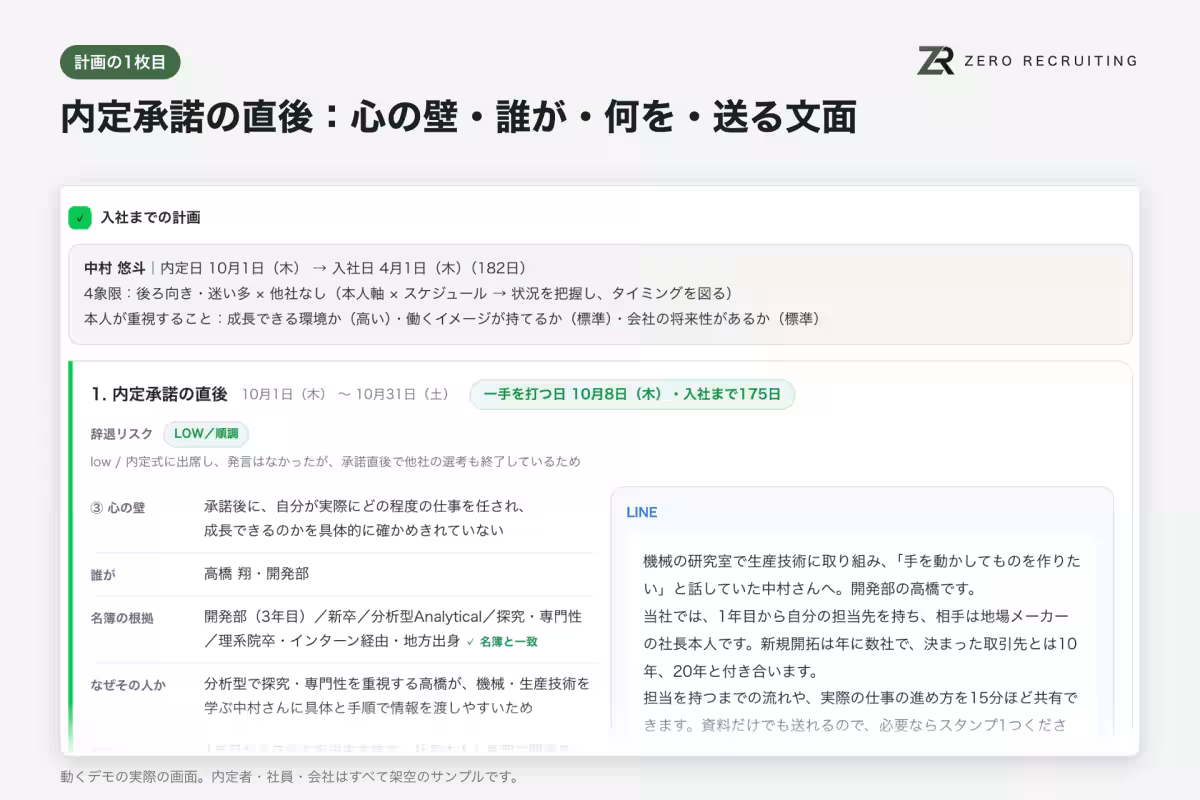Screen dimensions: 1200x800
Task: Select the heading 1. 内定承諾の直後
Action: [x=159, y=394]
